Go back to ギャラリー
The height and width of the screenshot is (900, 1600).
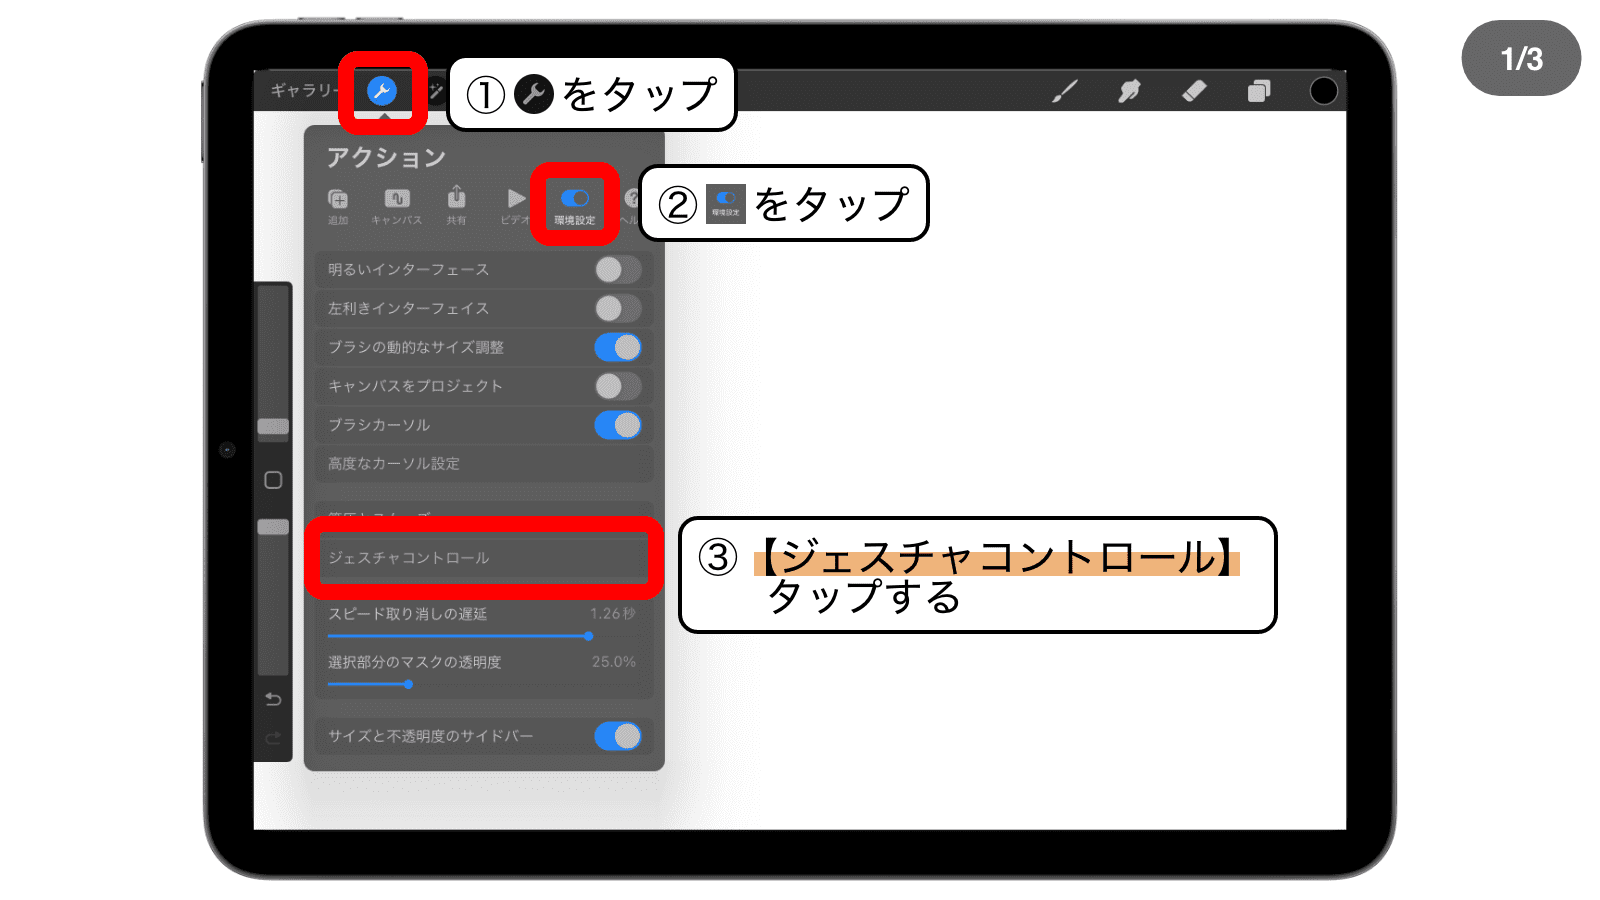point(304,90)
